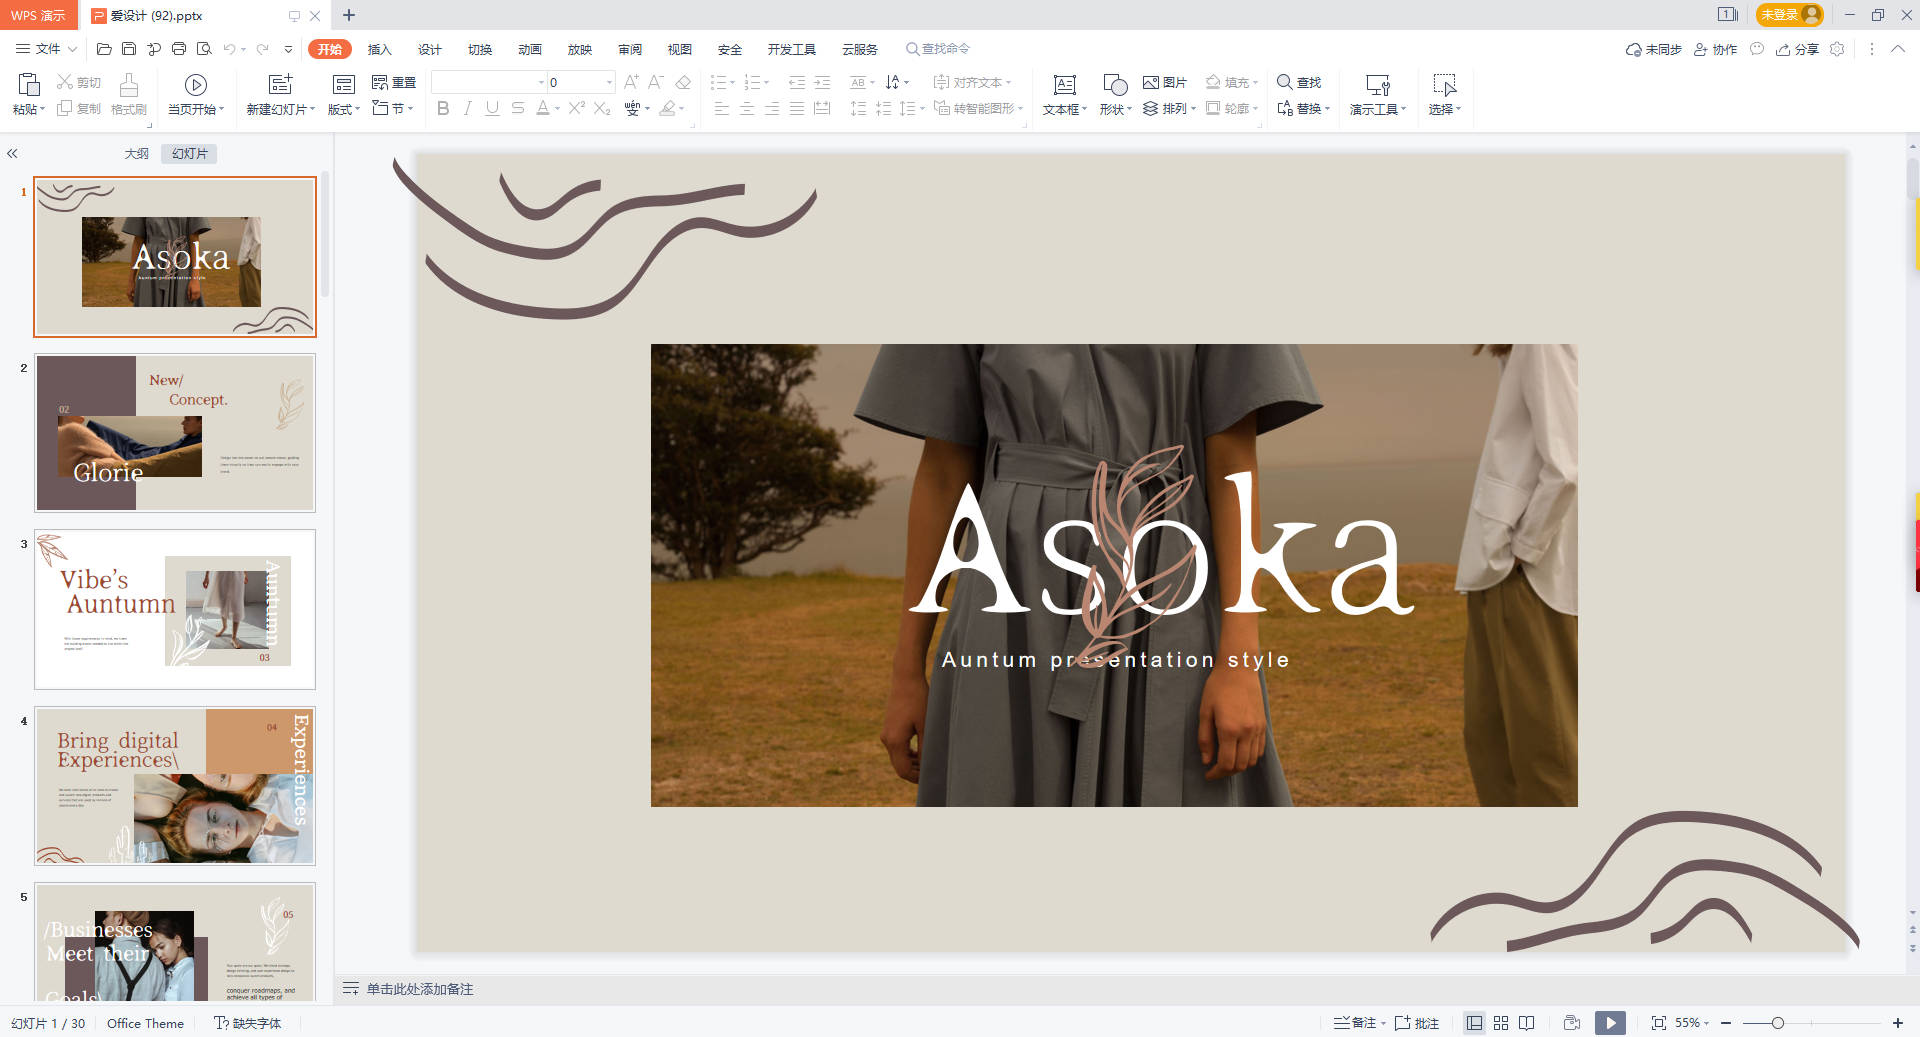The image size is (1920, 1037).
Task: Click the Print icon
Action: pos(179,49)
